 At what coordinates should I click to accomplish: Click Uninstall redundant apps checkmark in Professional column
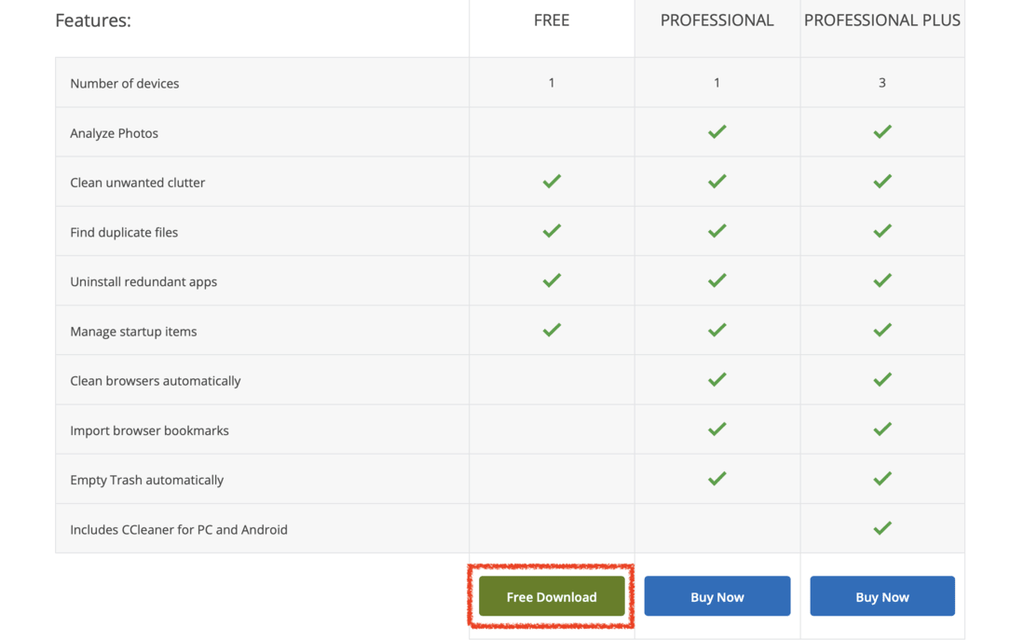click(717, 281)
